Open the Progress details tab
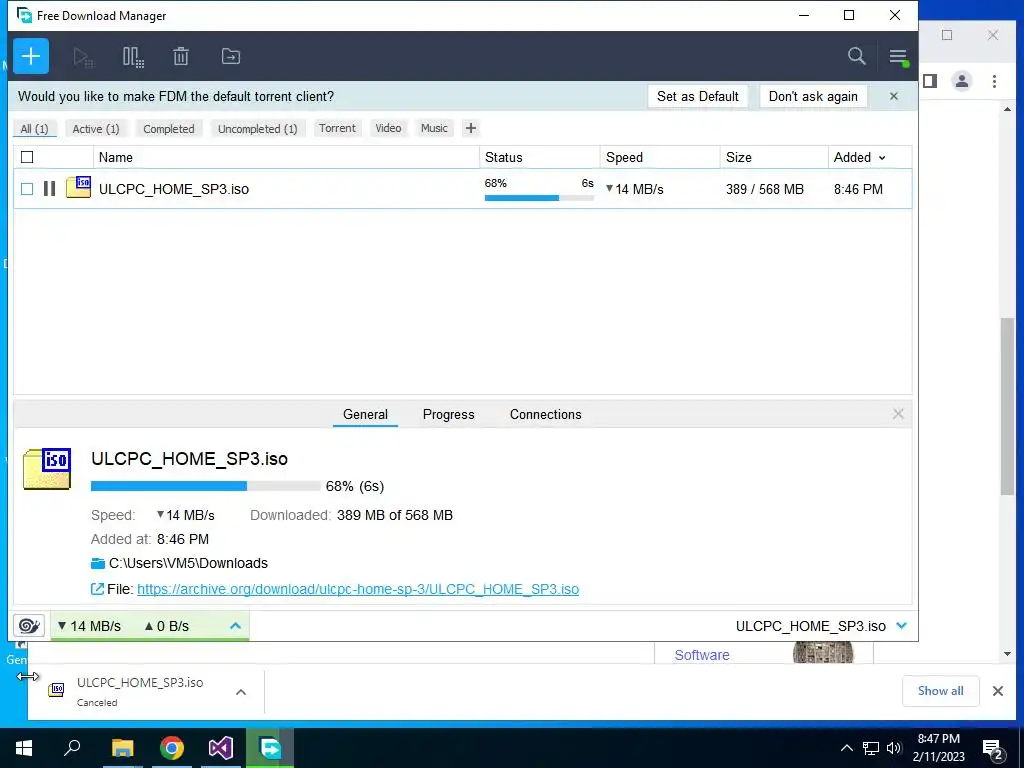Image resolution: width=1024 pixels, height=768 pixels. click(x=449, y=415)
